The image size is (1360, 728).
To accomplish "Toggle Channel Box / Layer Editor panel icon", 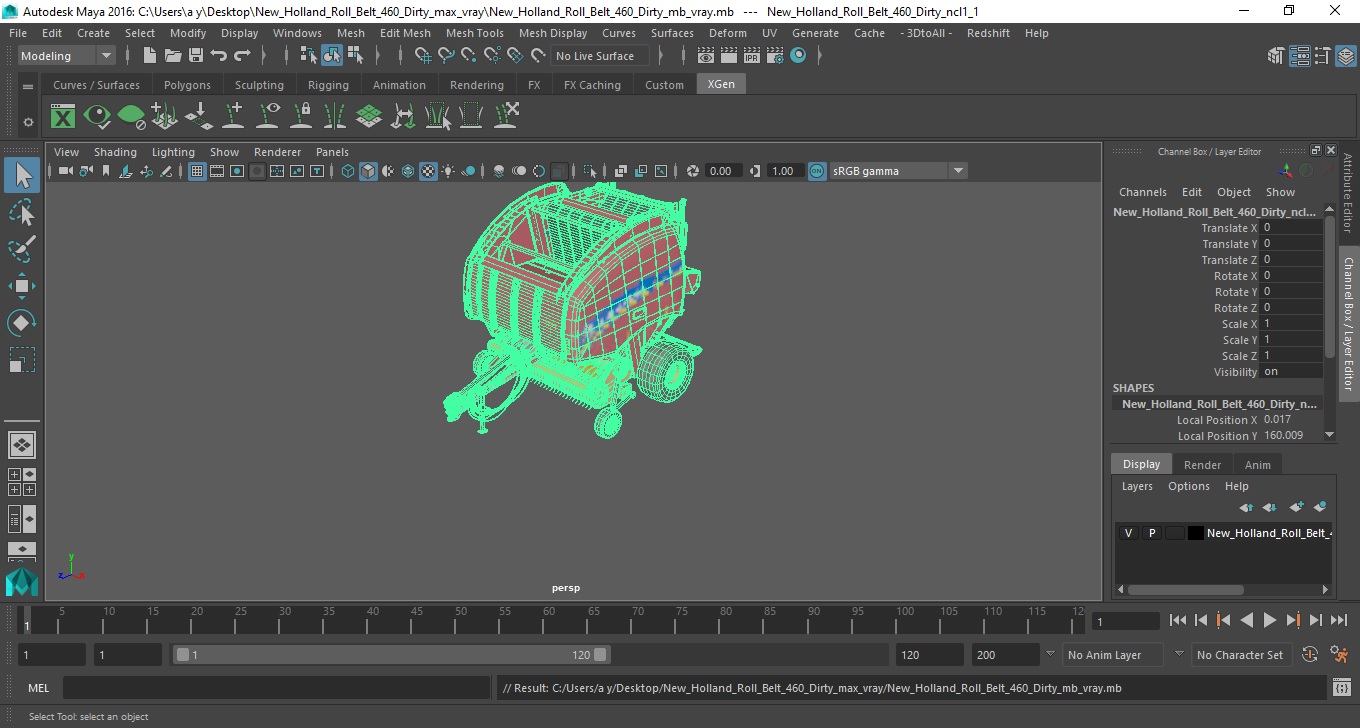I will click(1345, 56).
